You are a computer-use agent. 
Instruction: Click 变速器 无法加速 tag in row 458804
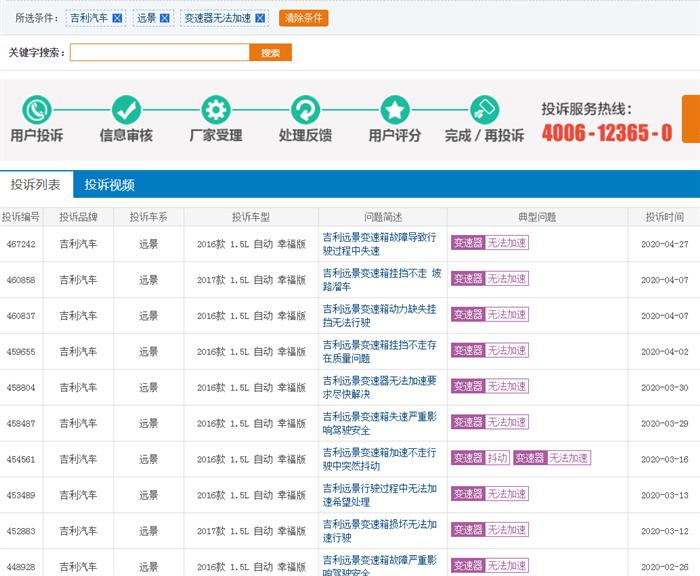click(x=490, y=386)
